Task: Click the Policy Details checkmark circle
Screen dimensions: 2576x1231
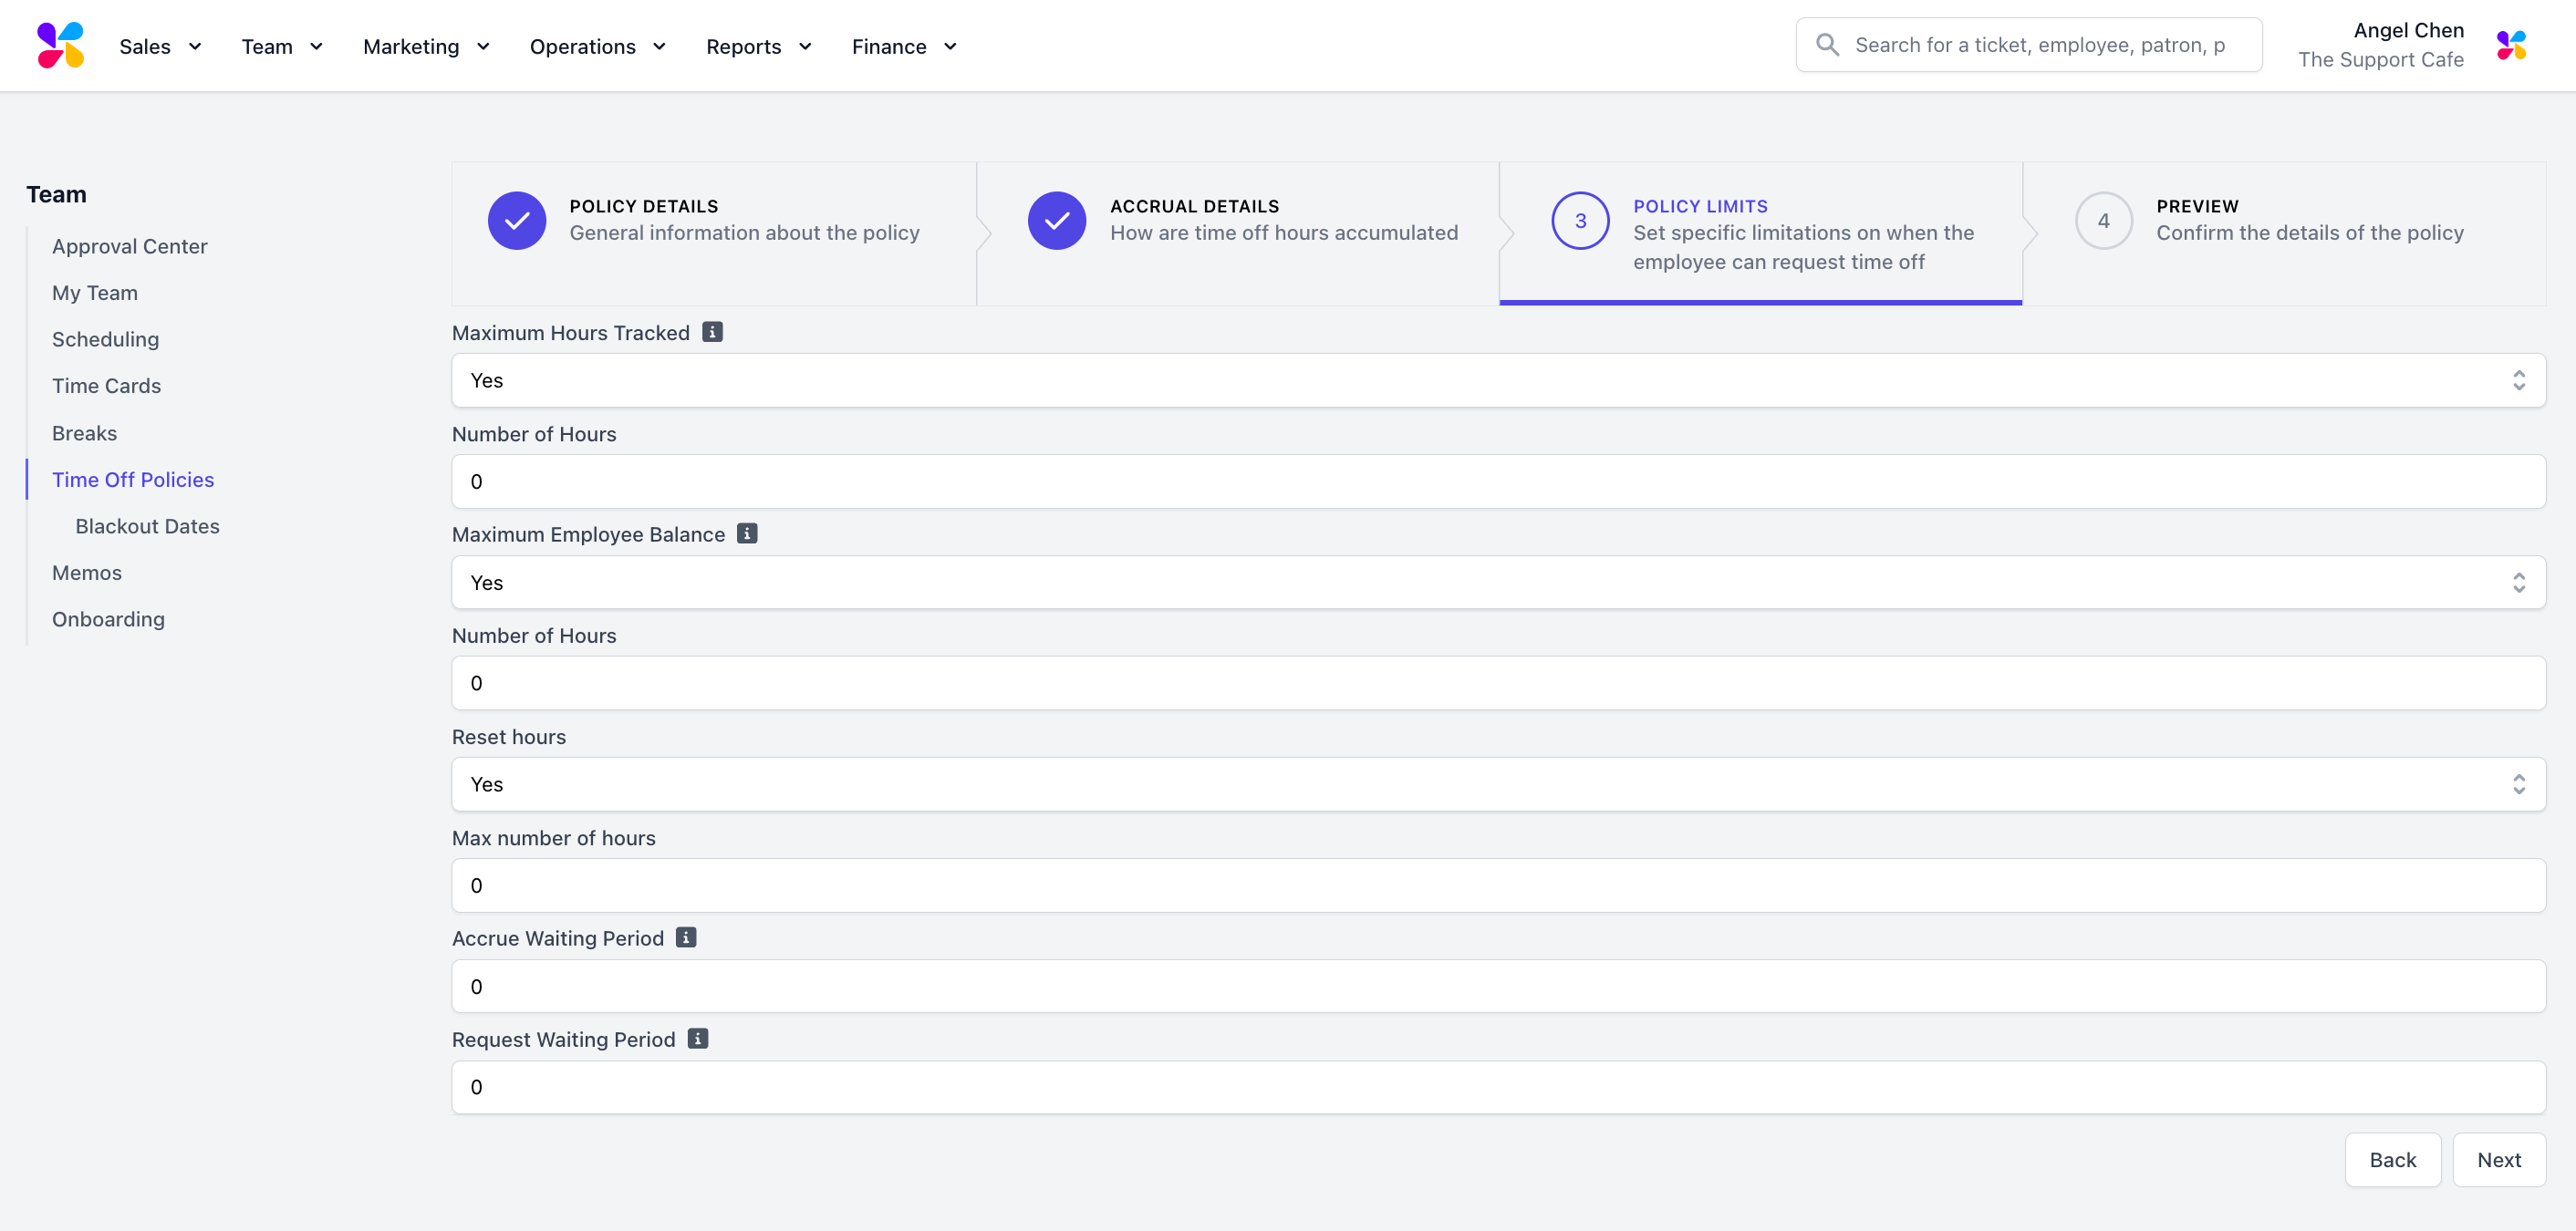Action: click(x=517, y=220)
